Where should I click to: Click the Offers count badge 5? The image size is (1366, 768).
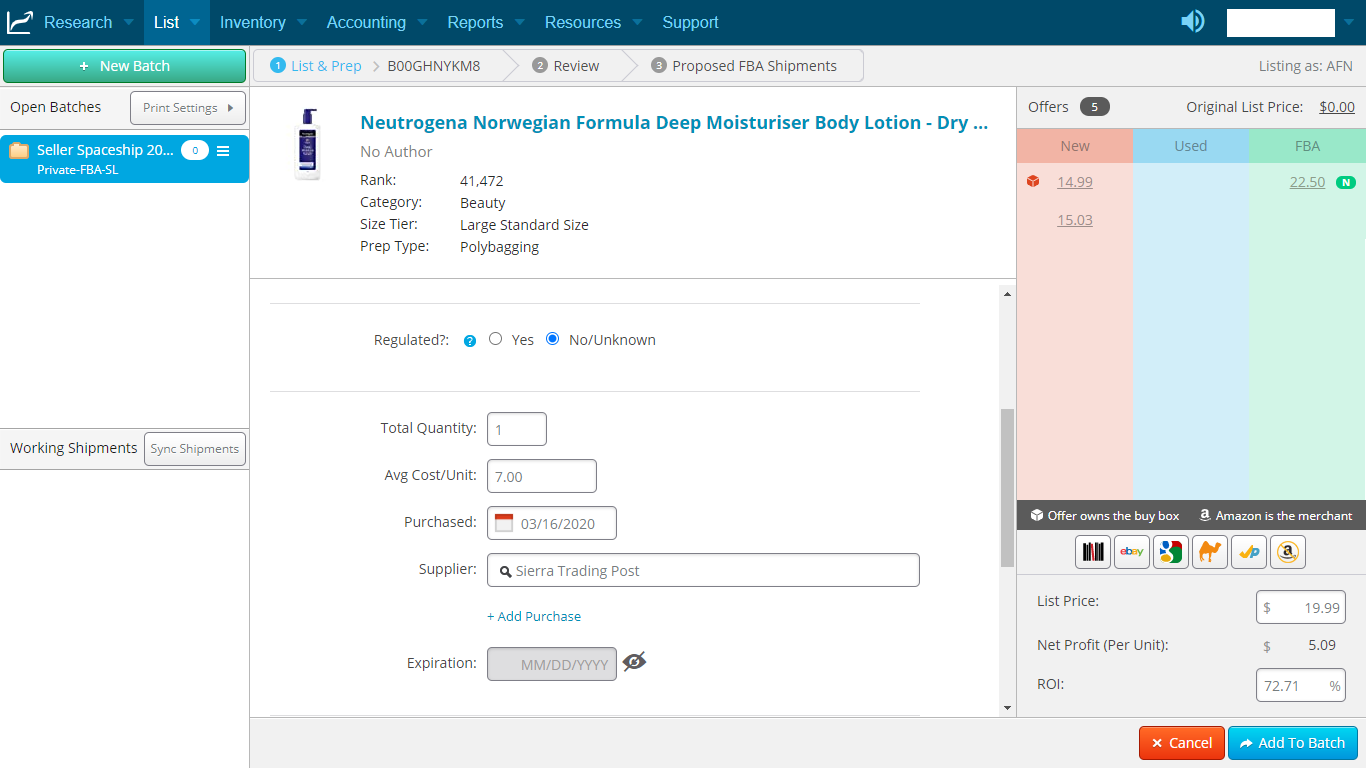1095,107
